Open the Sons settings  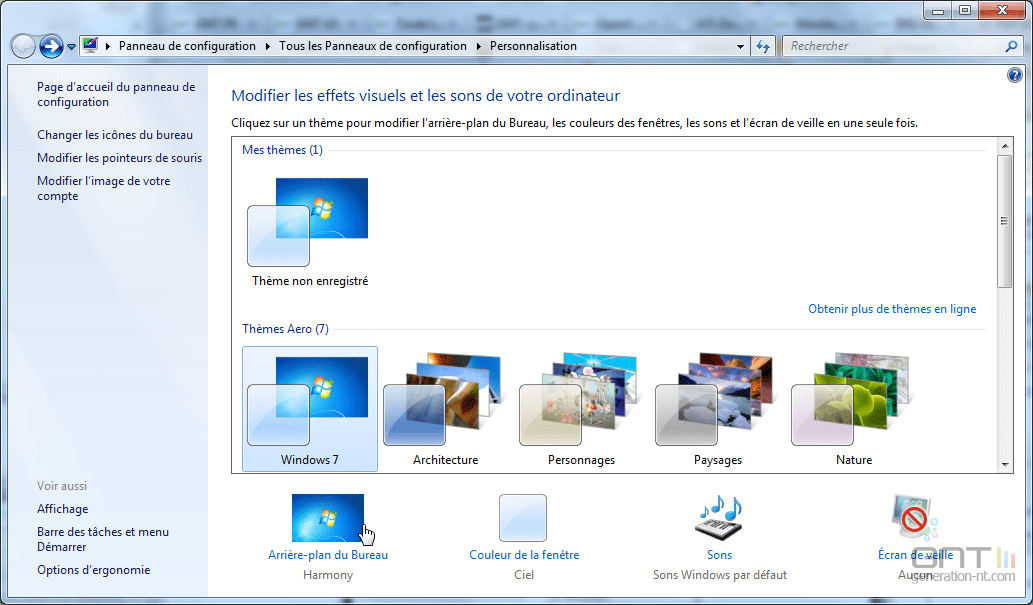click(719, 555)
